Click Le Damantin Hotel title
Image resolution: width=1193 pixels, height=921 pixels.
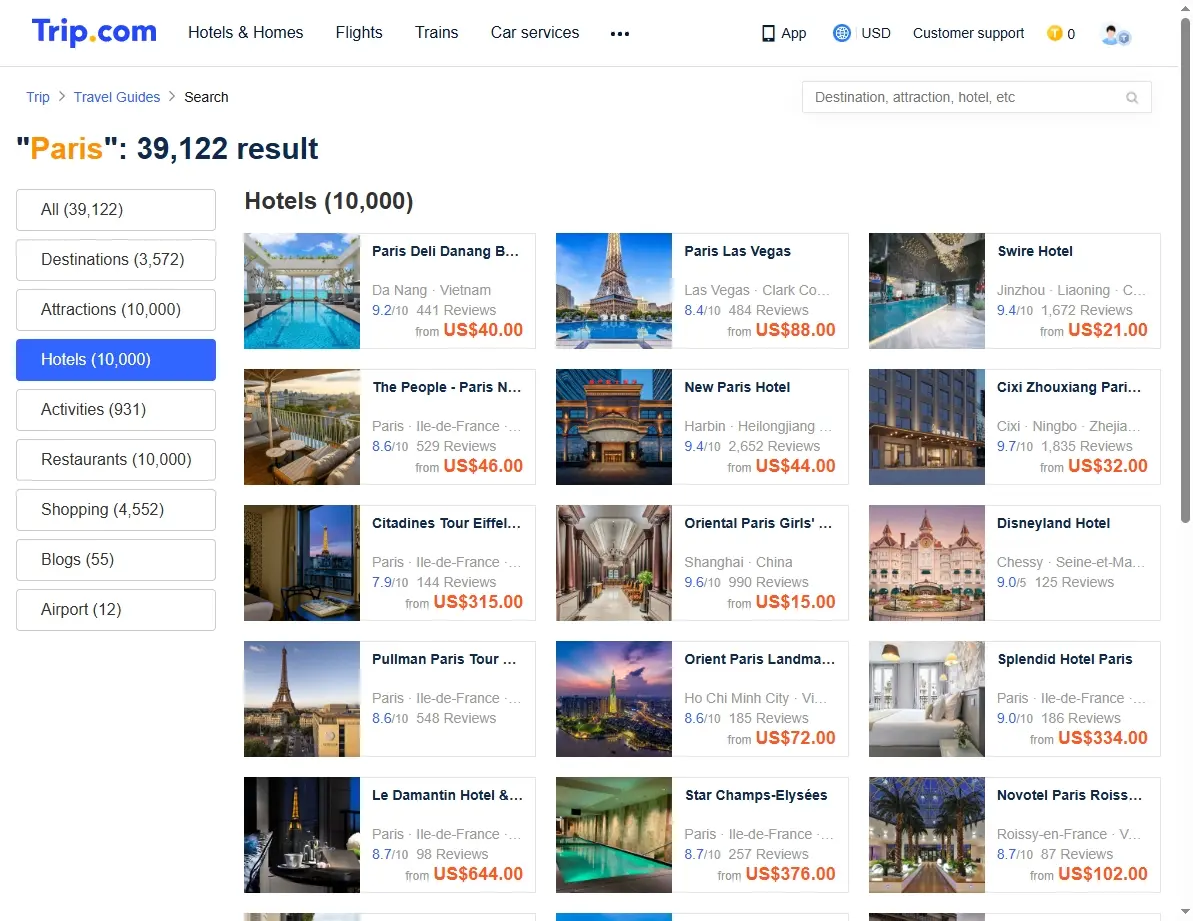[x=447, y=796]
